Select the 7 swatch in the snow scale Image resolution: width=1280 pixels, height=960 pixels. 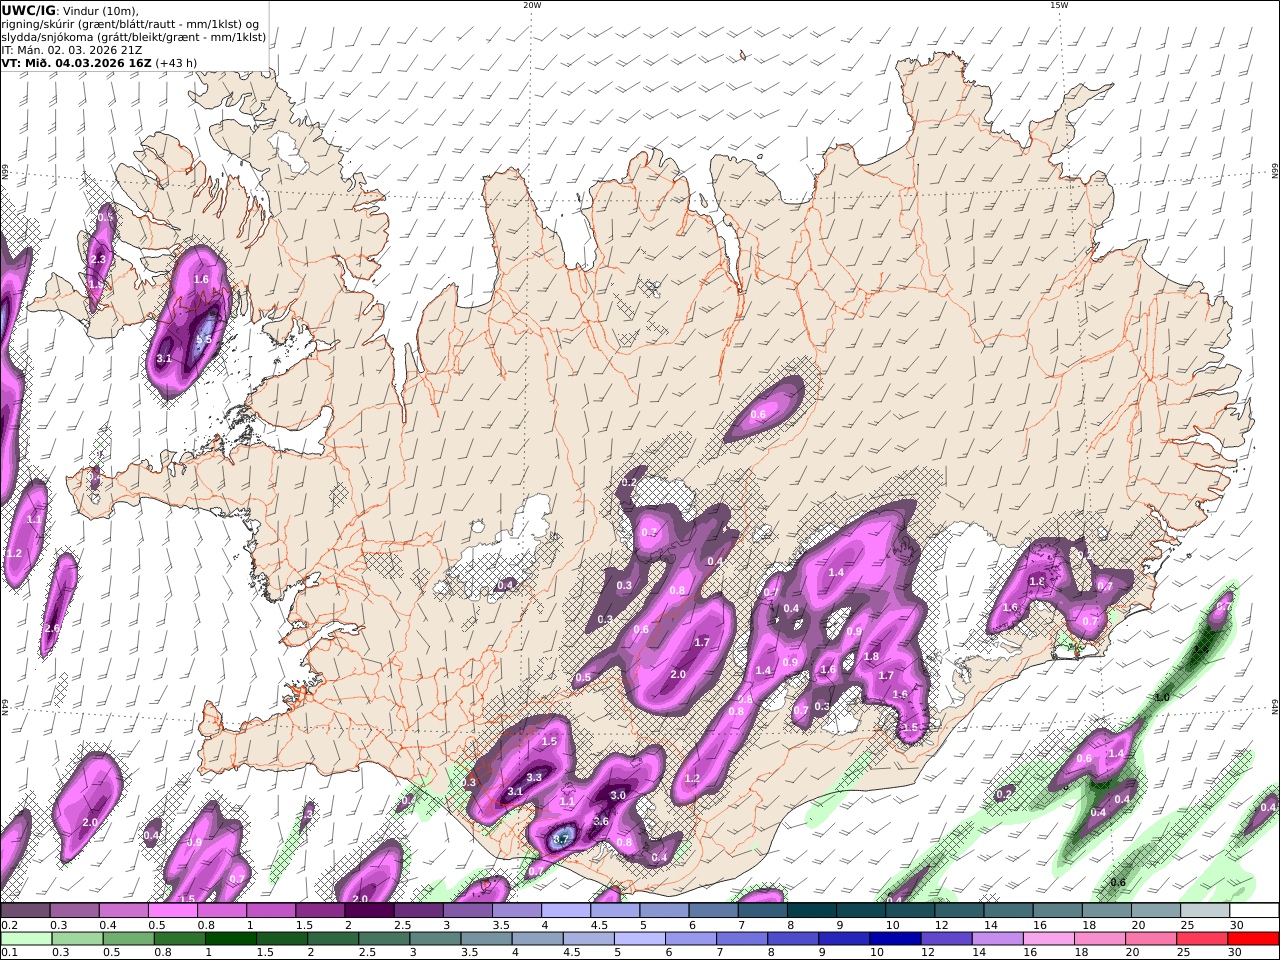(763, 911)
